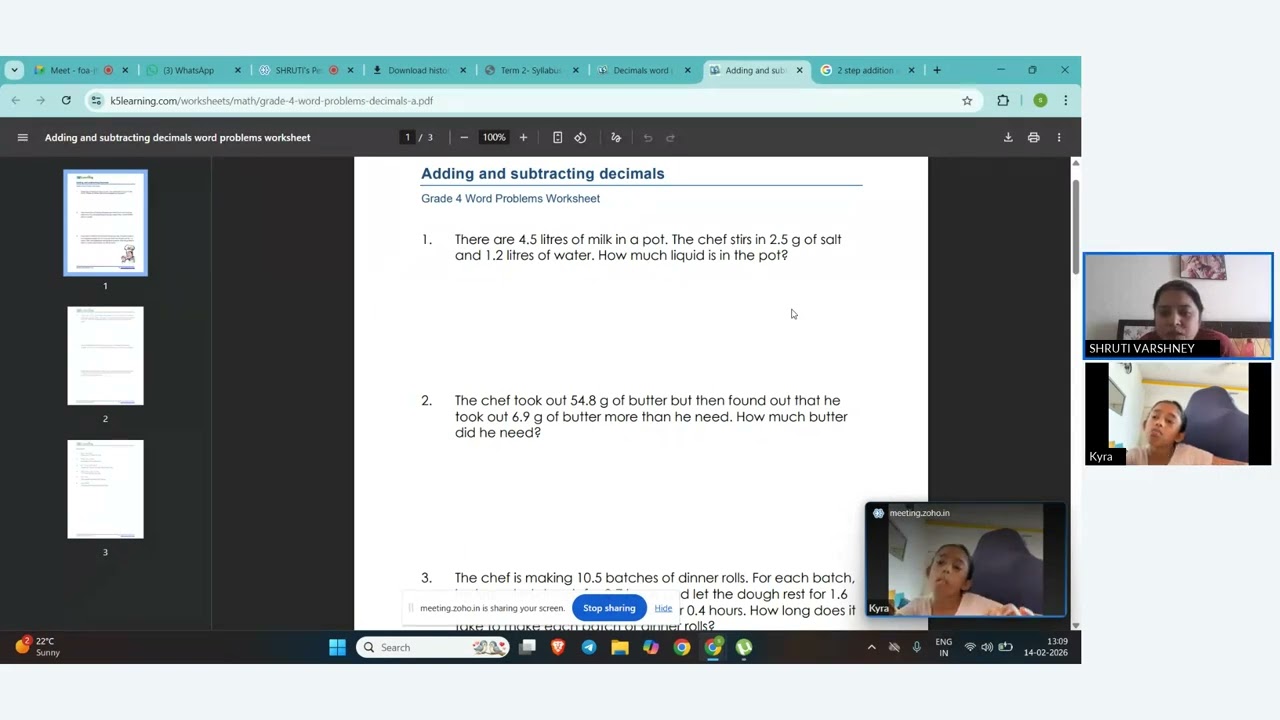Image resolution: width=1280 pixels, height=720 pixels.
Task: Click the redo arrow in PDF toolbar
Action: tap(670, 138)
